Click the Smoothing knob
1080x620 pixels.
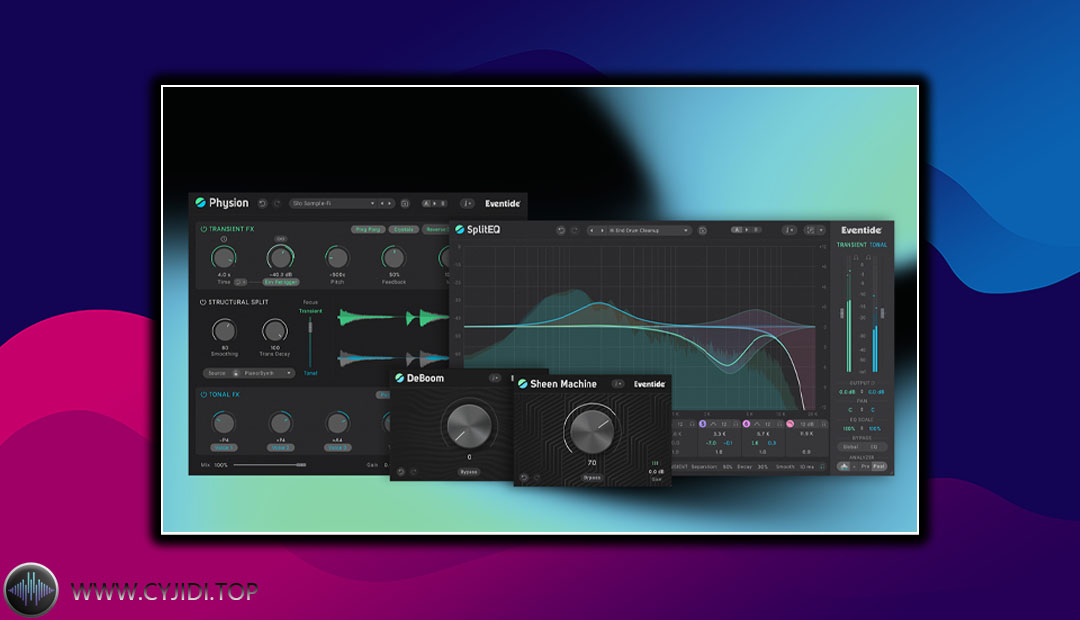pyautogui.click(x=224, y=331)
